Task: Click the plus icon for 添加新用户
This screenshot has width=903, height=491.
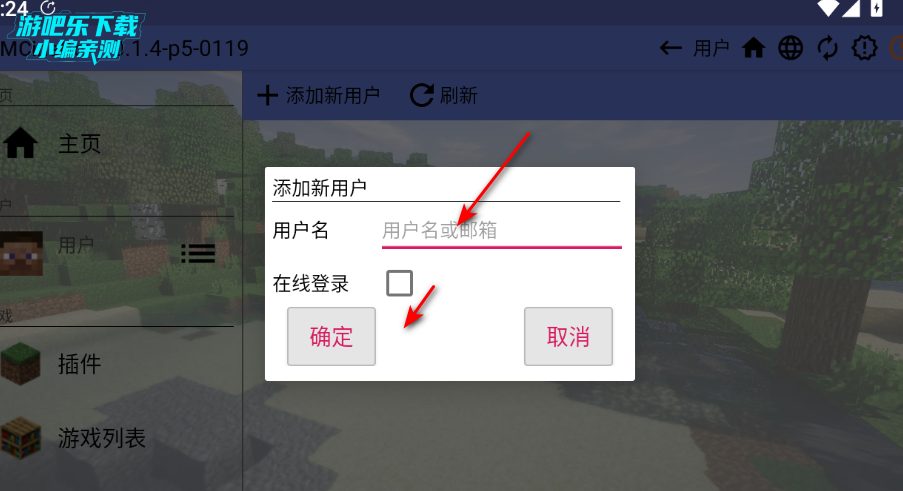Action: (x=267, y=95)
